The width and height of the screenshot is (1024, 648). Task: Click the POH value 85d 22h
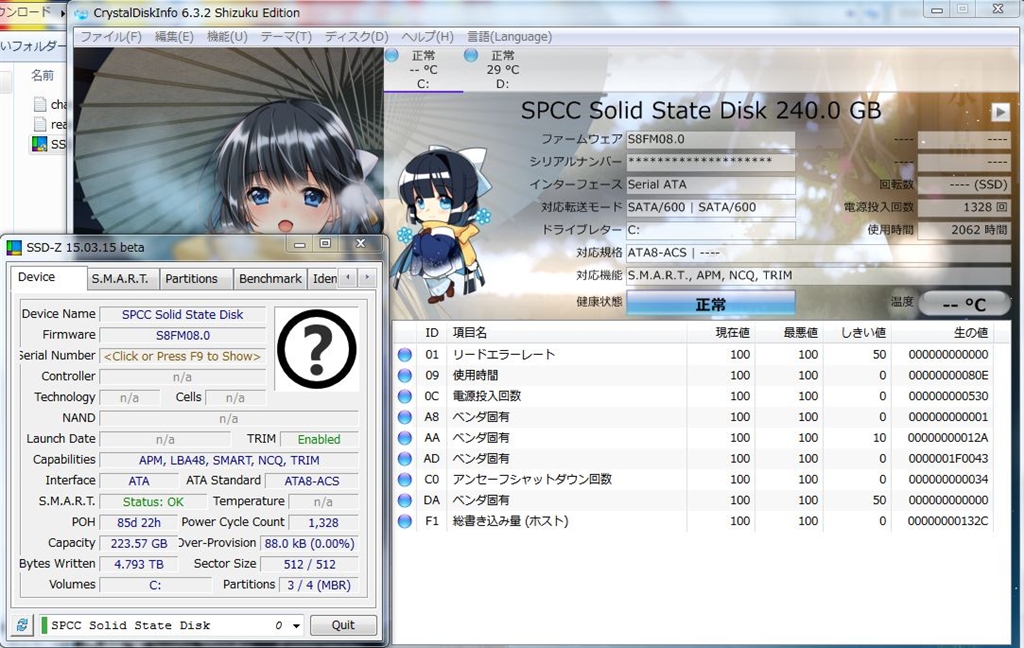point(138,522)
